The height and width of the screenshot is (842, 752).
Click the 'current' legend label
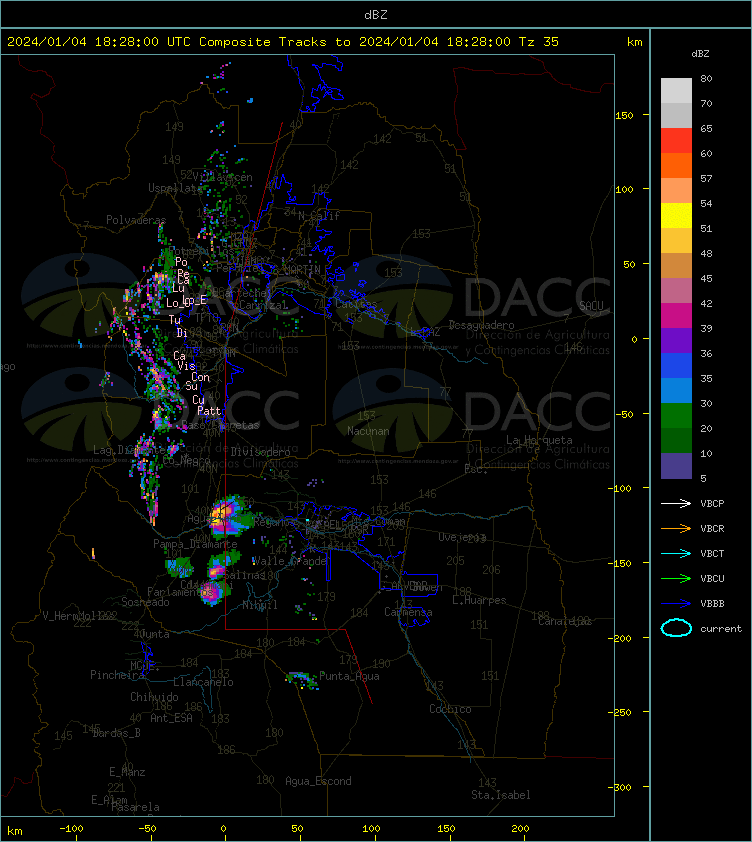[721, 628]
